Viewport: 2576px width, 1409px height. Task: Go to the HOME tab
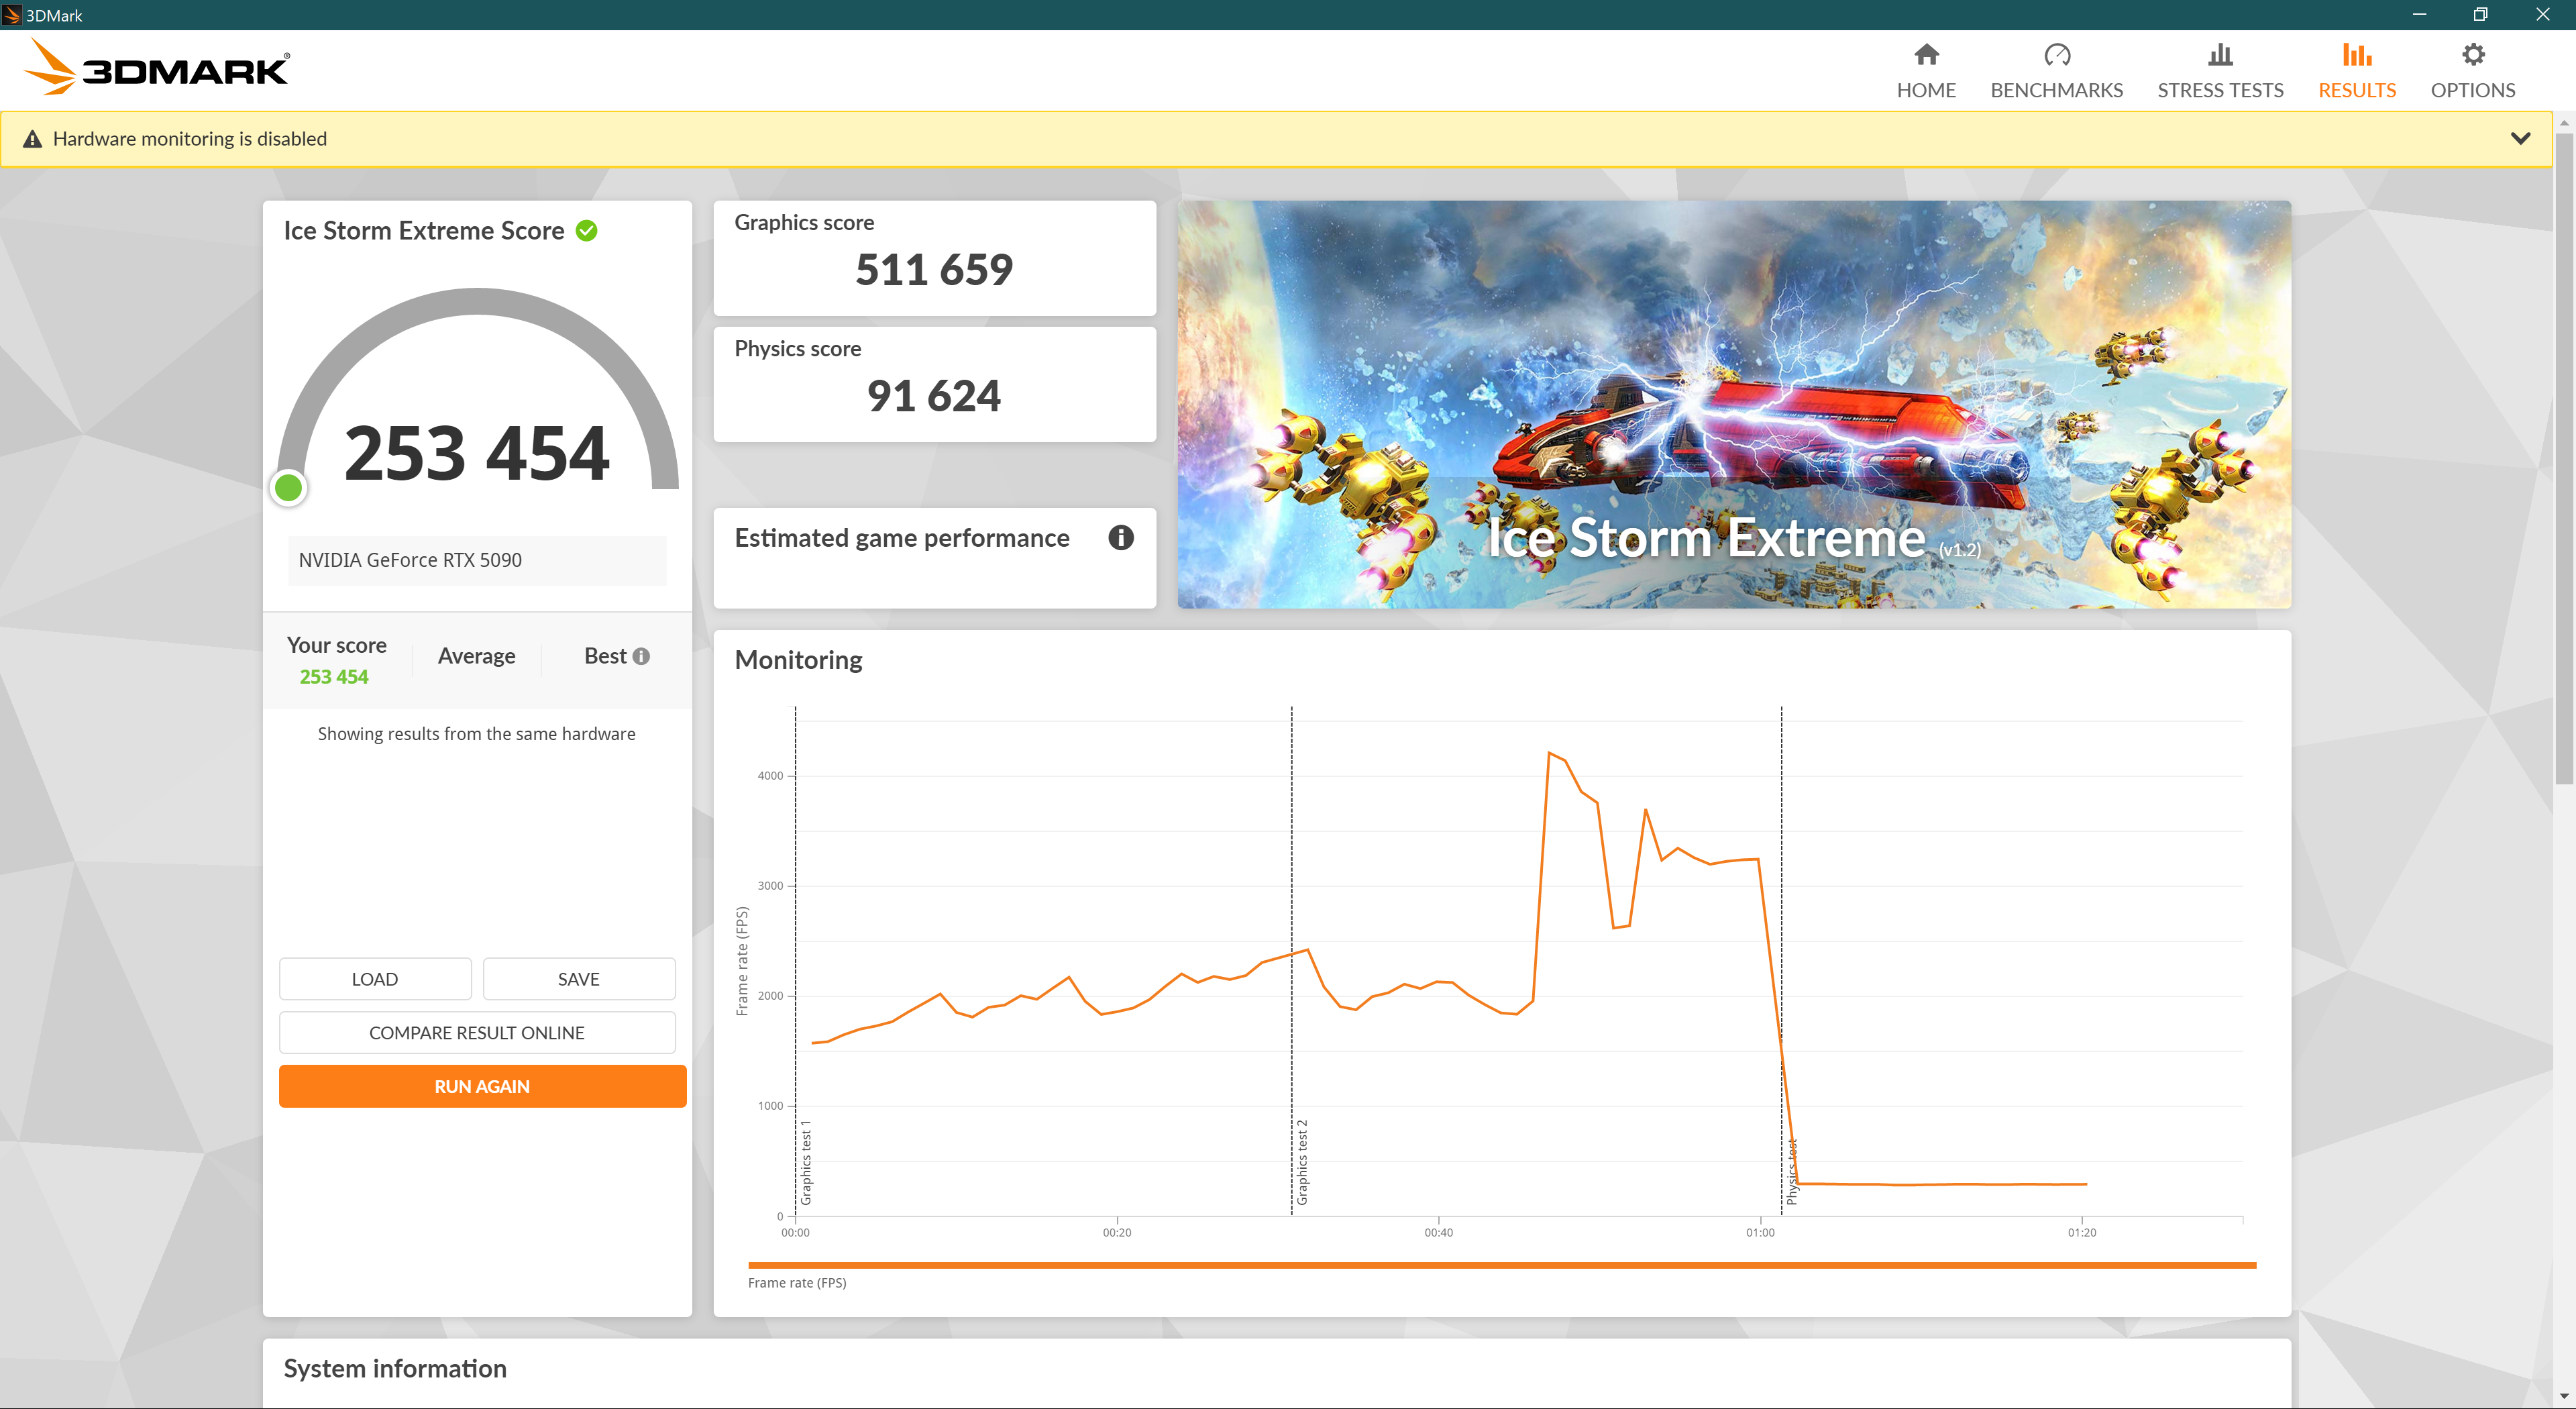[1926, 71]
